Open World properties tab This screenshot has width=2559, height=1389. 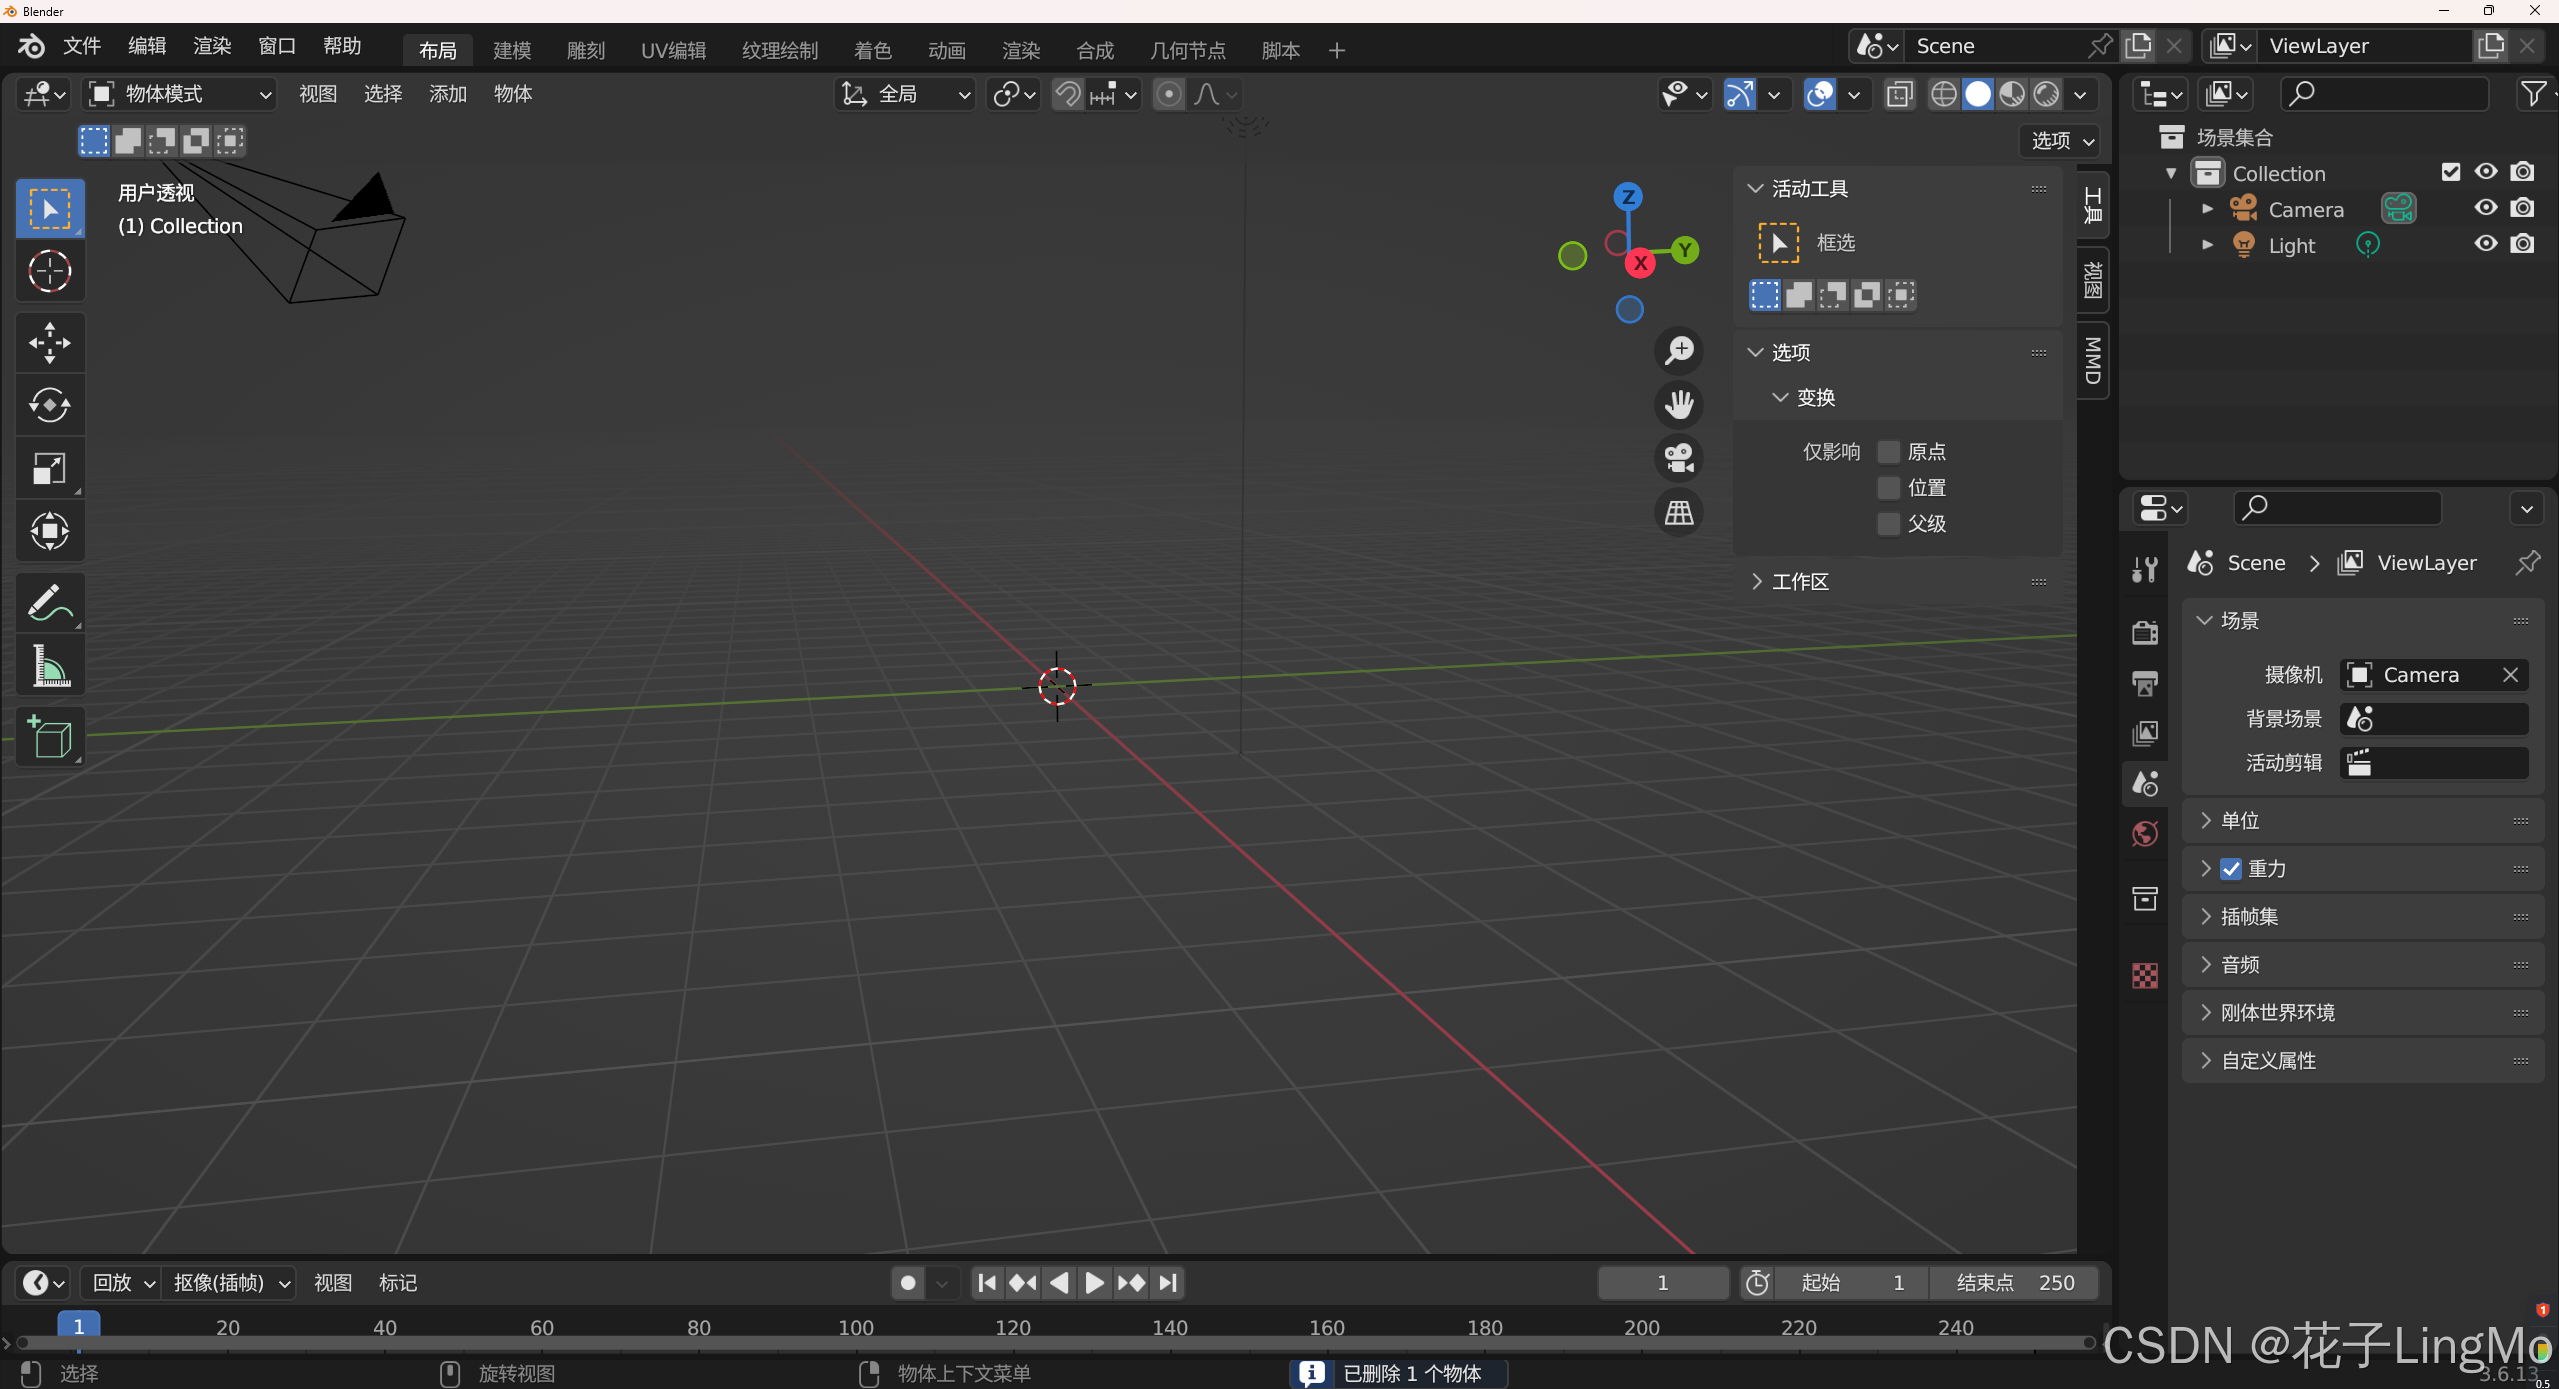point(2145,834)
